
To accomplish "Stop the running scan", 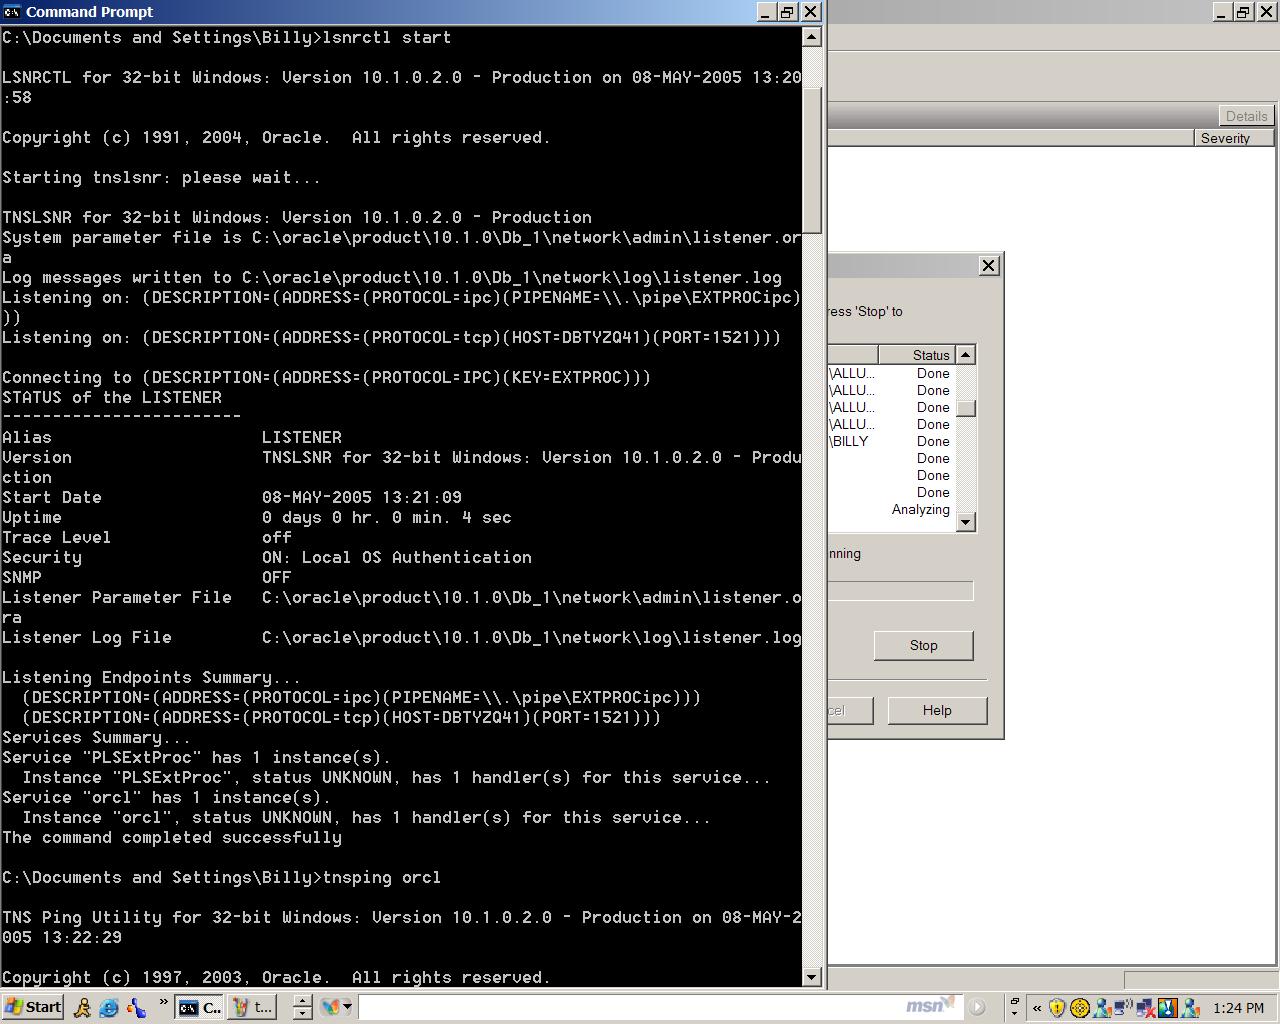I will click(x=923, y=645).
